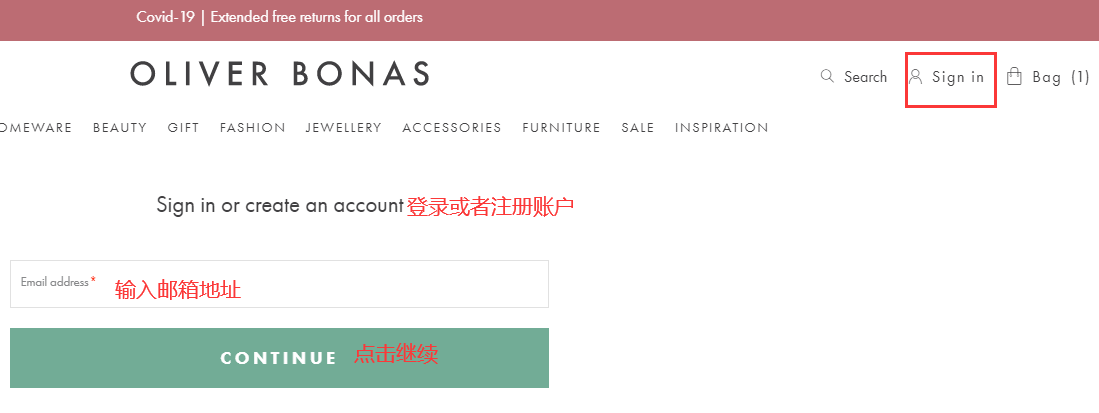This screenshot has height=413, width=1099.
Task: Click the Sign in text link
Action: [958, 77]
